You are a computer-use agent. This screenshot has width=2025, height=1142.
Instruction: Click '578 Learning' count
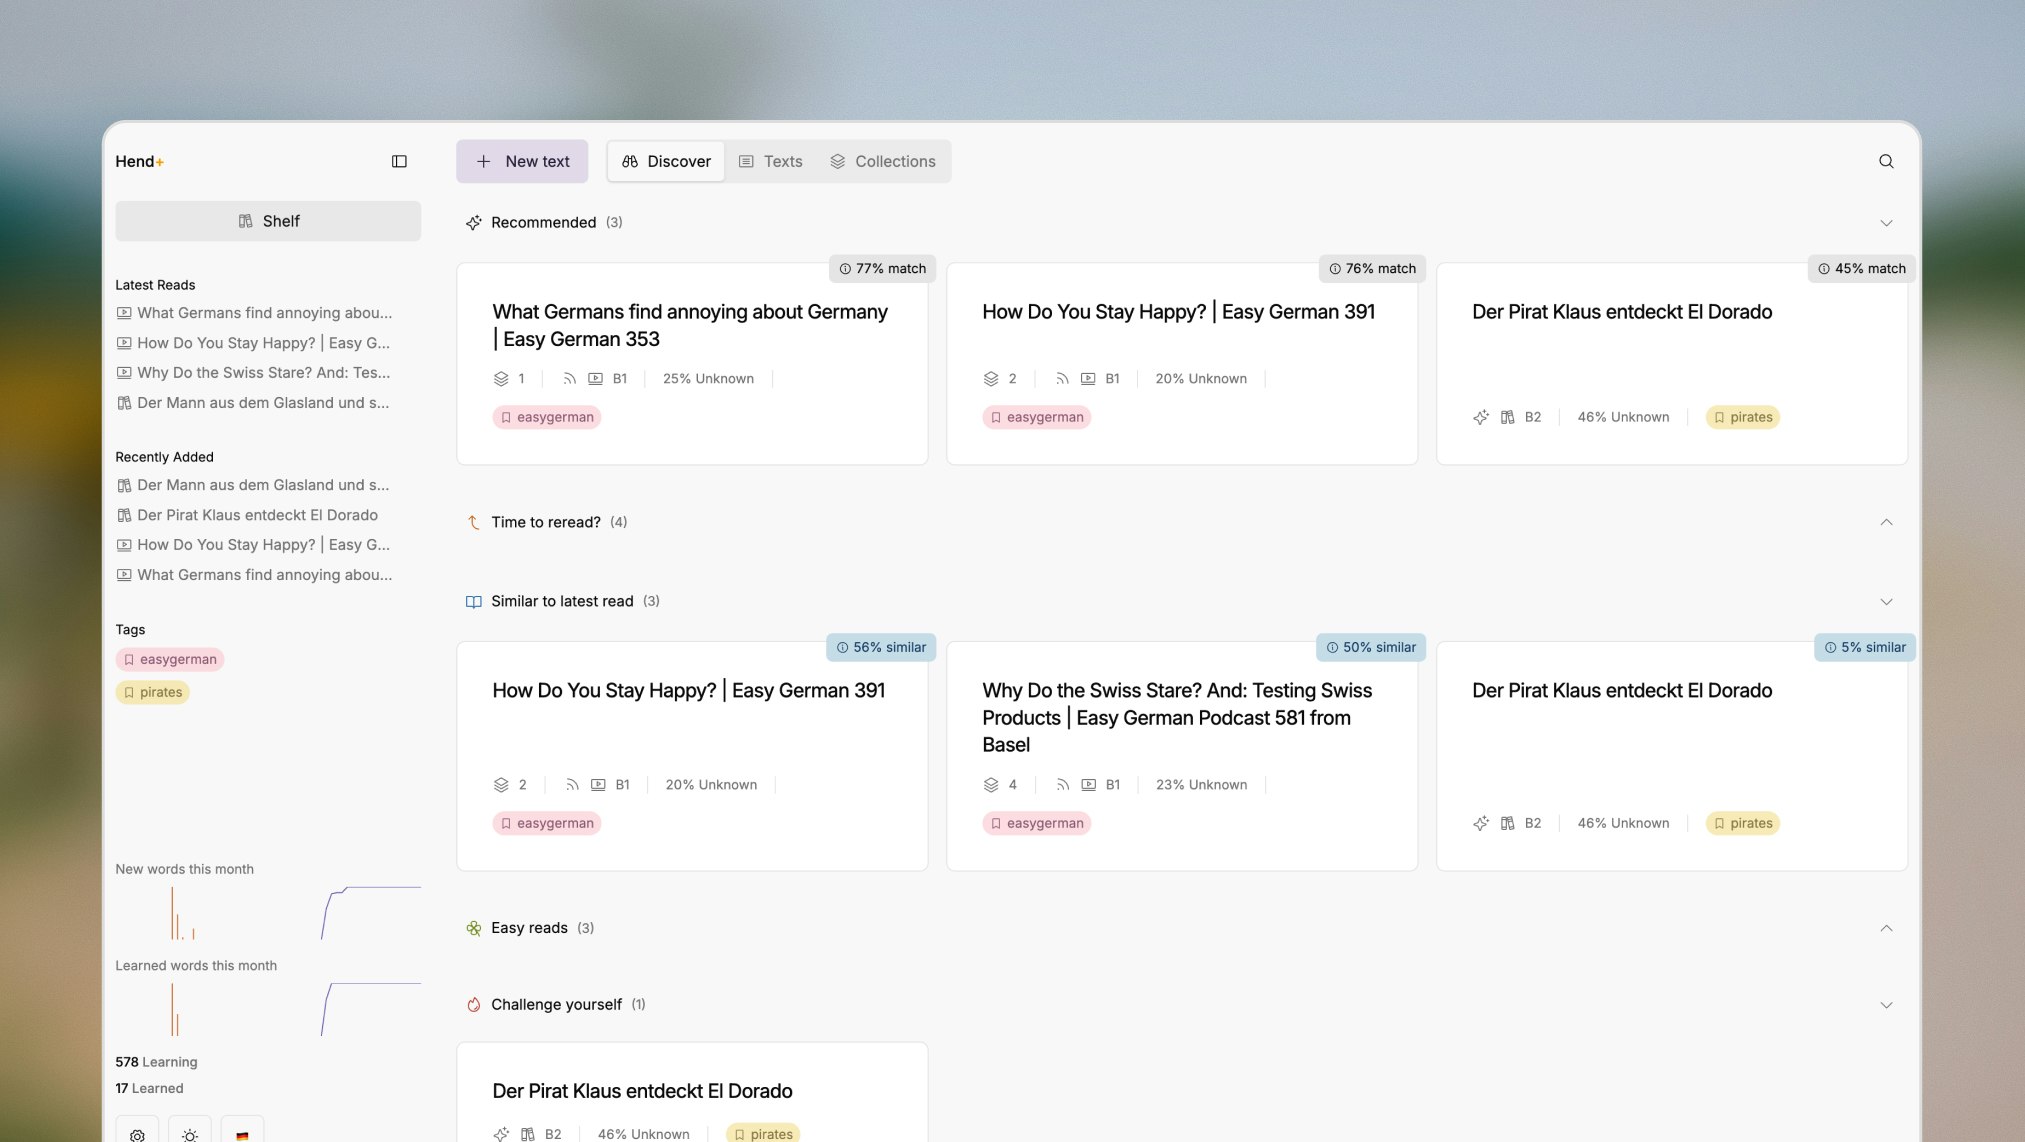pos(156,1062)
